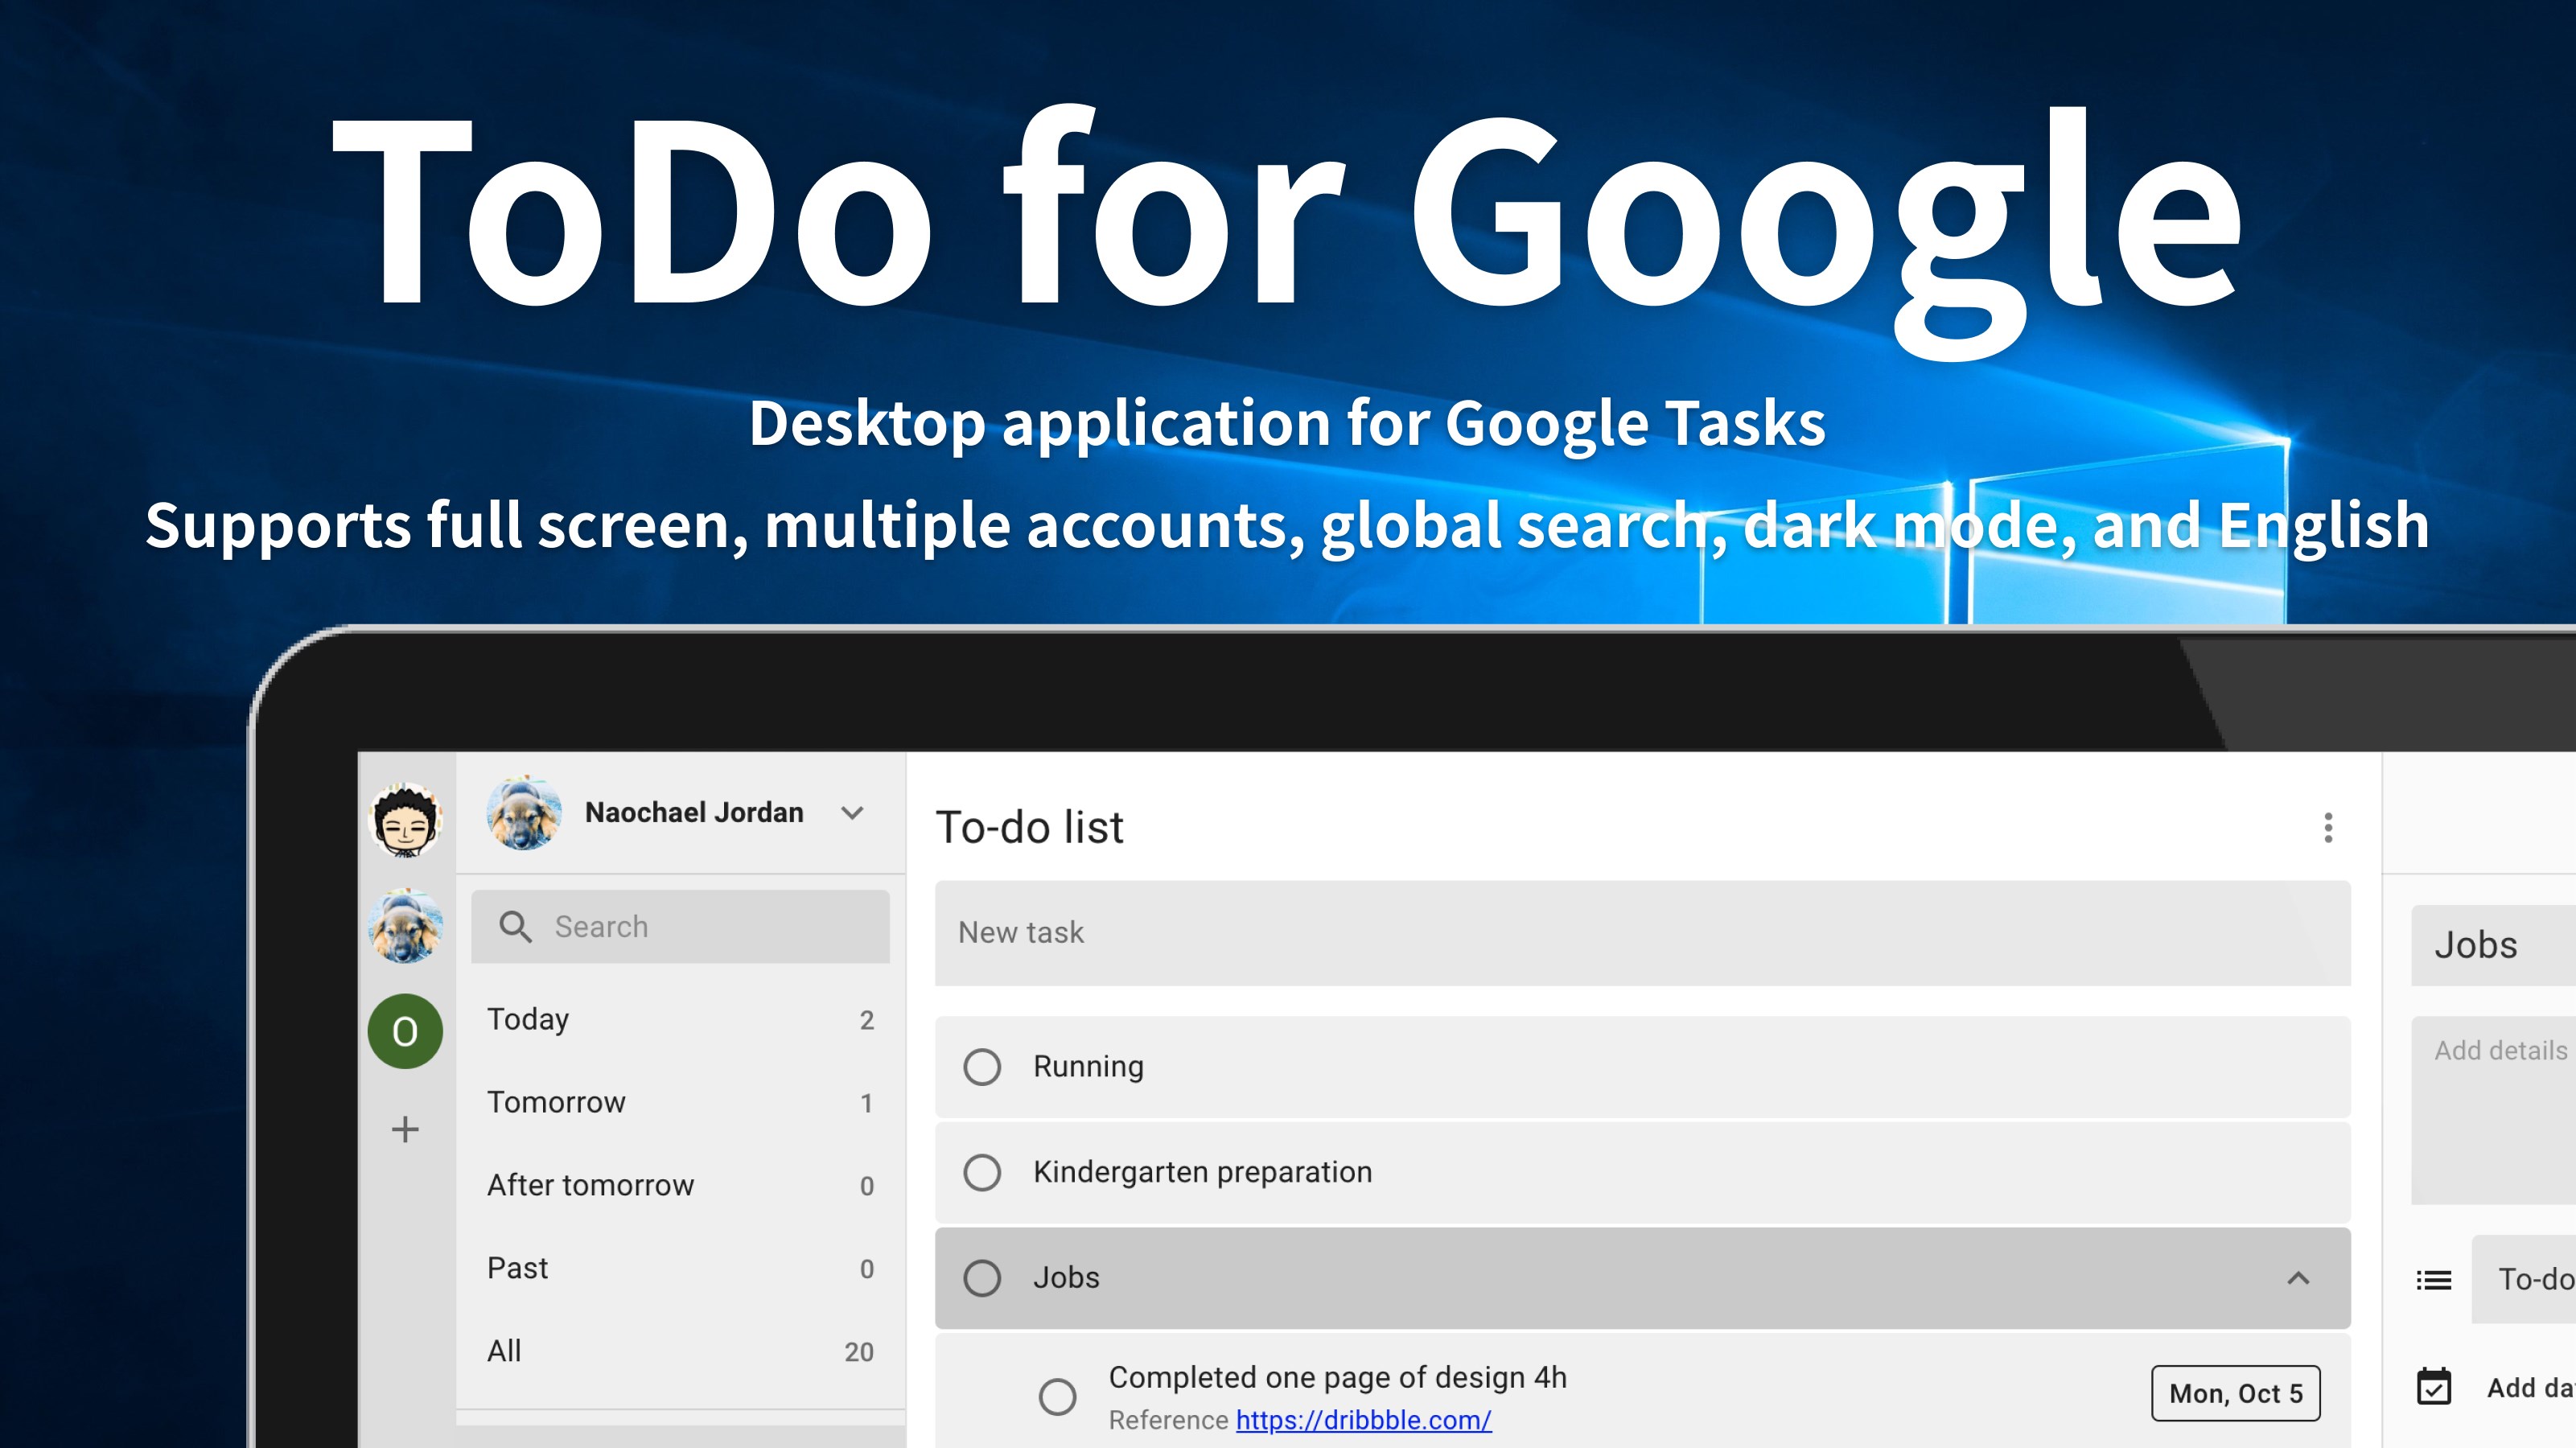The width and height of the screenshot is (2576, 1448).
Task: Click the calendar icon beside Add date
Action: point(2433,1387)
